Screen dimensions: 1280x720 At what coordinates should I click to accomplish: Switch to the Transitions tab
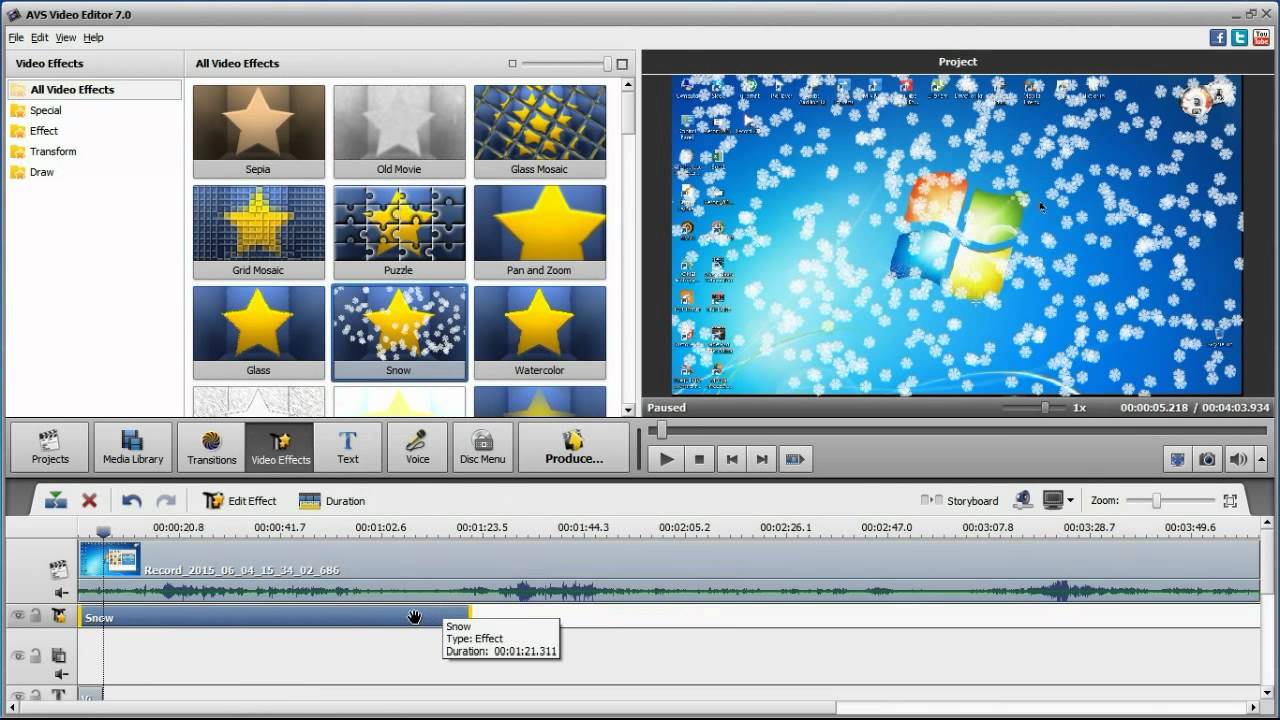(x=211, y=447)
